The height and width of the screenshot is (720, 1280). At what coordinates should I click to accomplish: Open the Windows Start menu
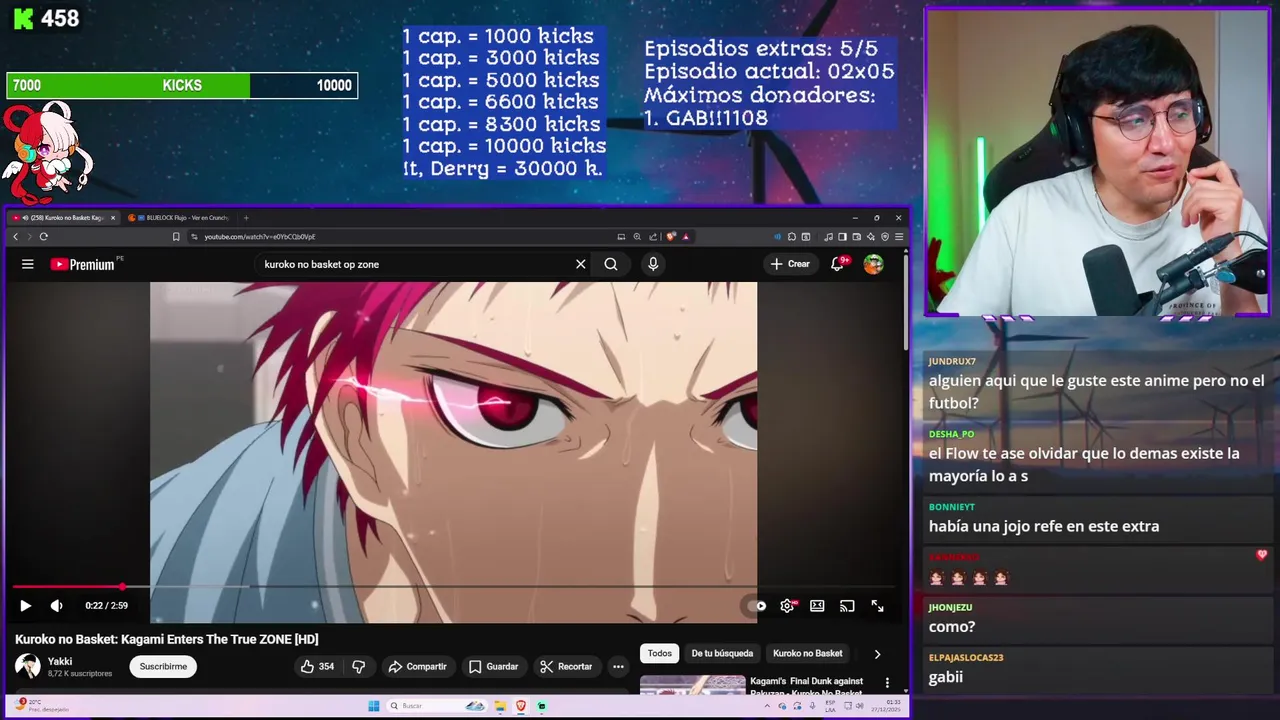pos(374,706)
